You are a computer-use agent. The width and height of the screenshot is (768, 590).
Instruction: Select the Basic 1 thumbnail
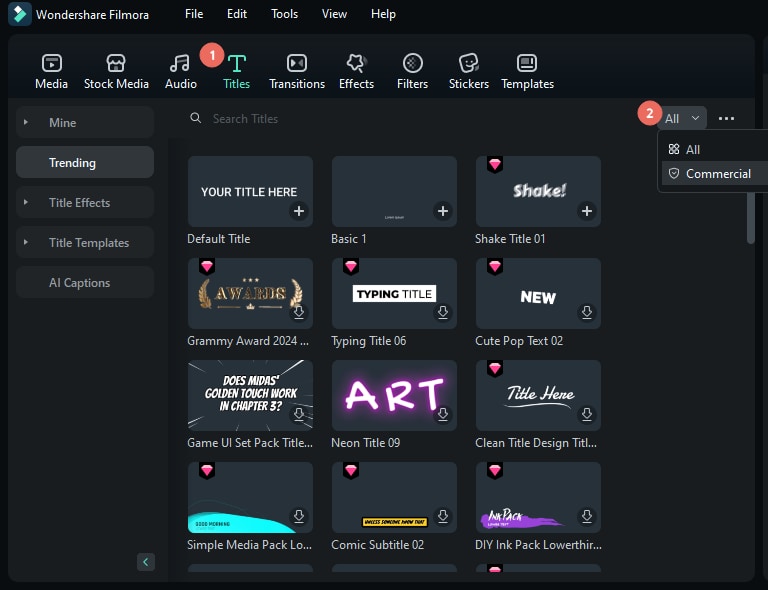coord(394,191)
